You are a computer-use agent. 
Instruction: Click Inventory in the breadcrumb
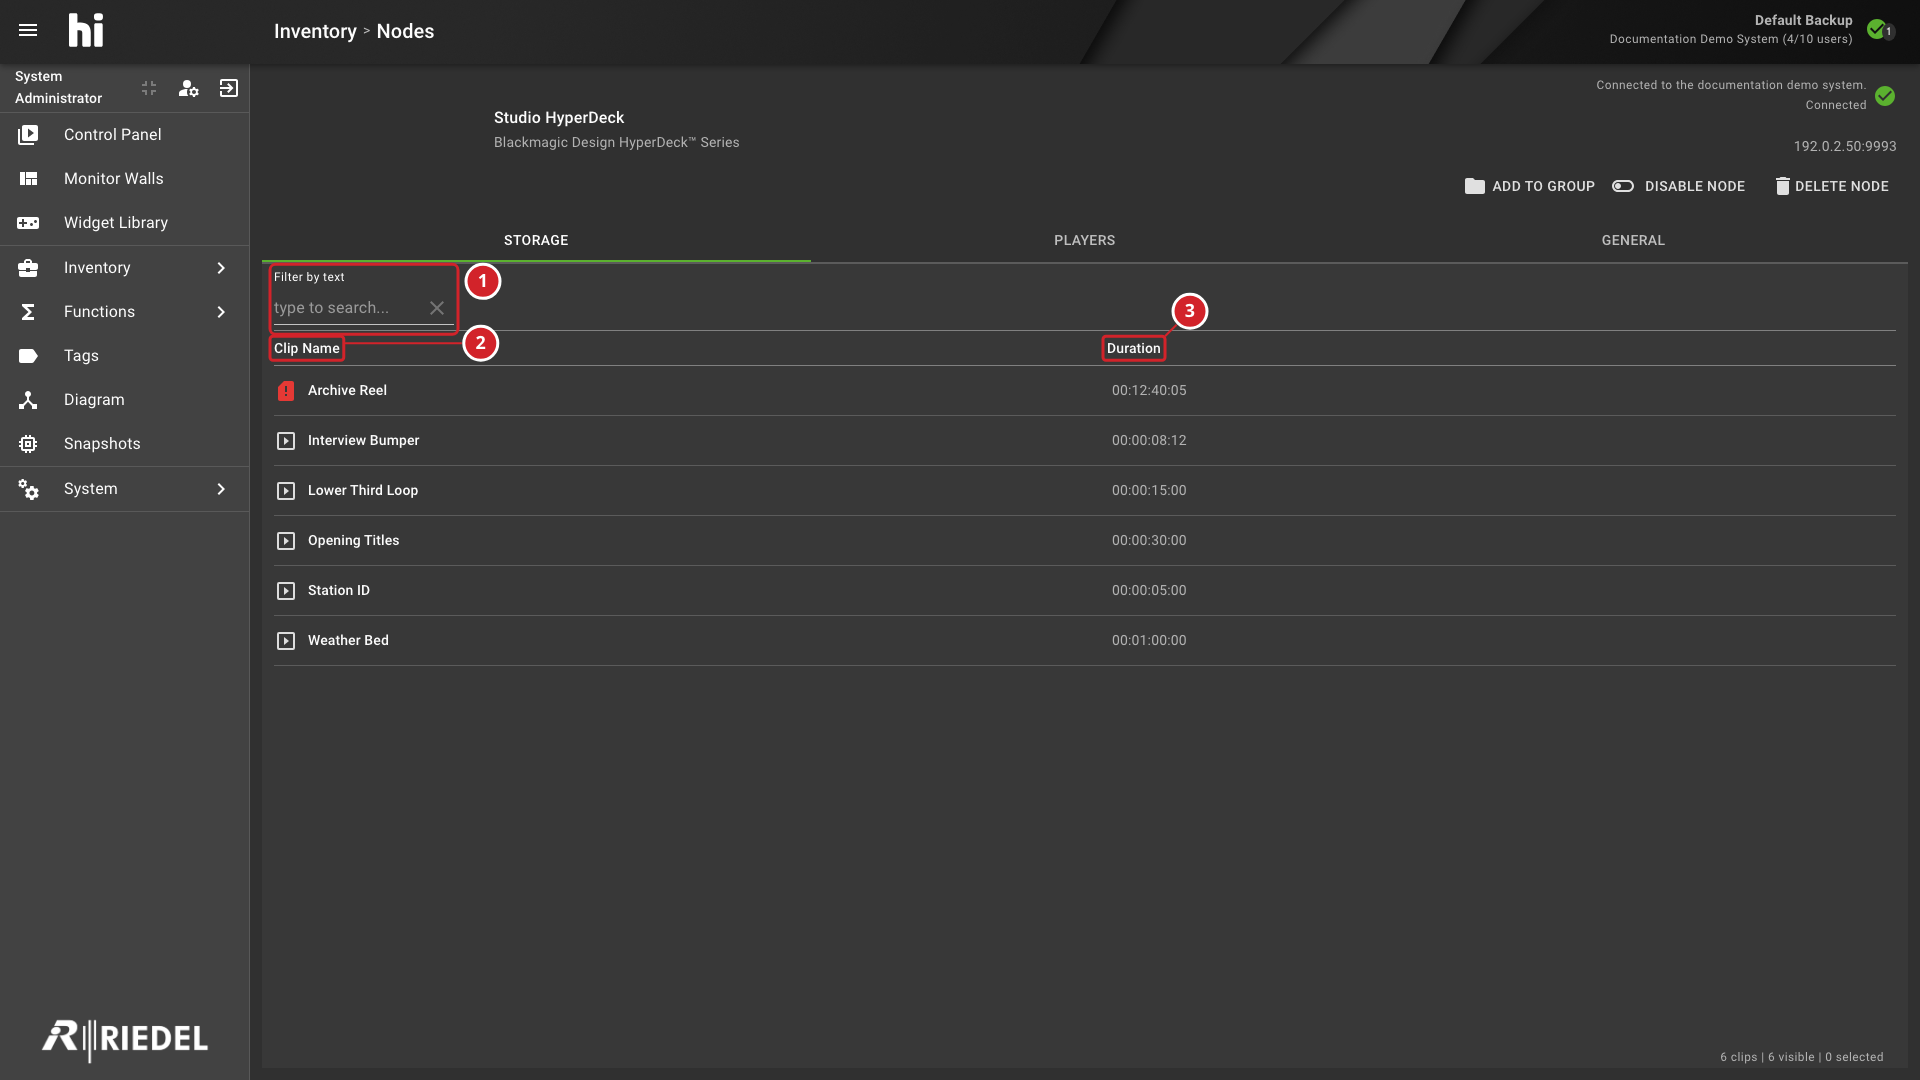point(315,31)
